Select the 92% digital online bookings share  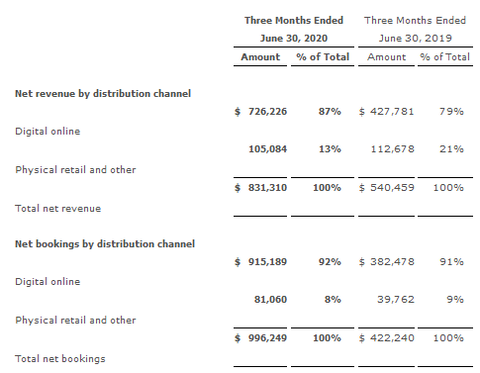329,262
